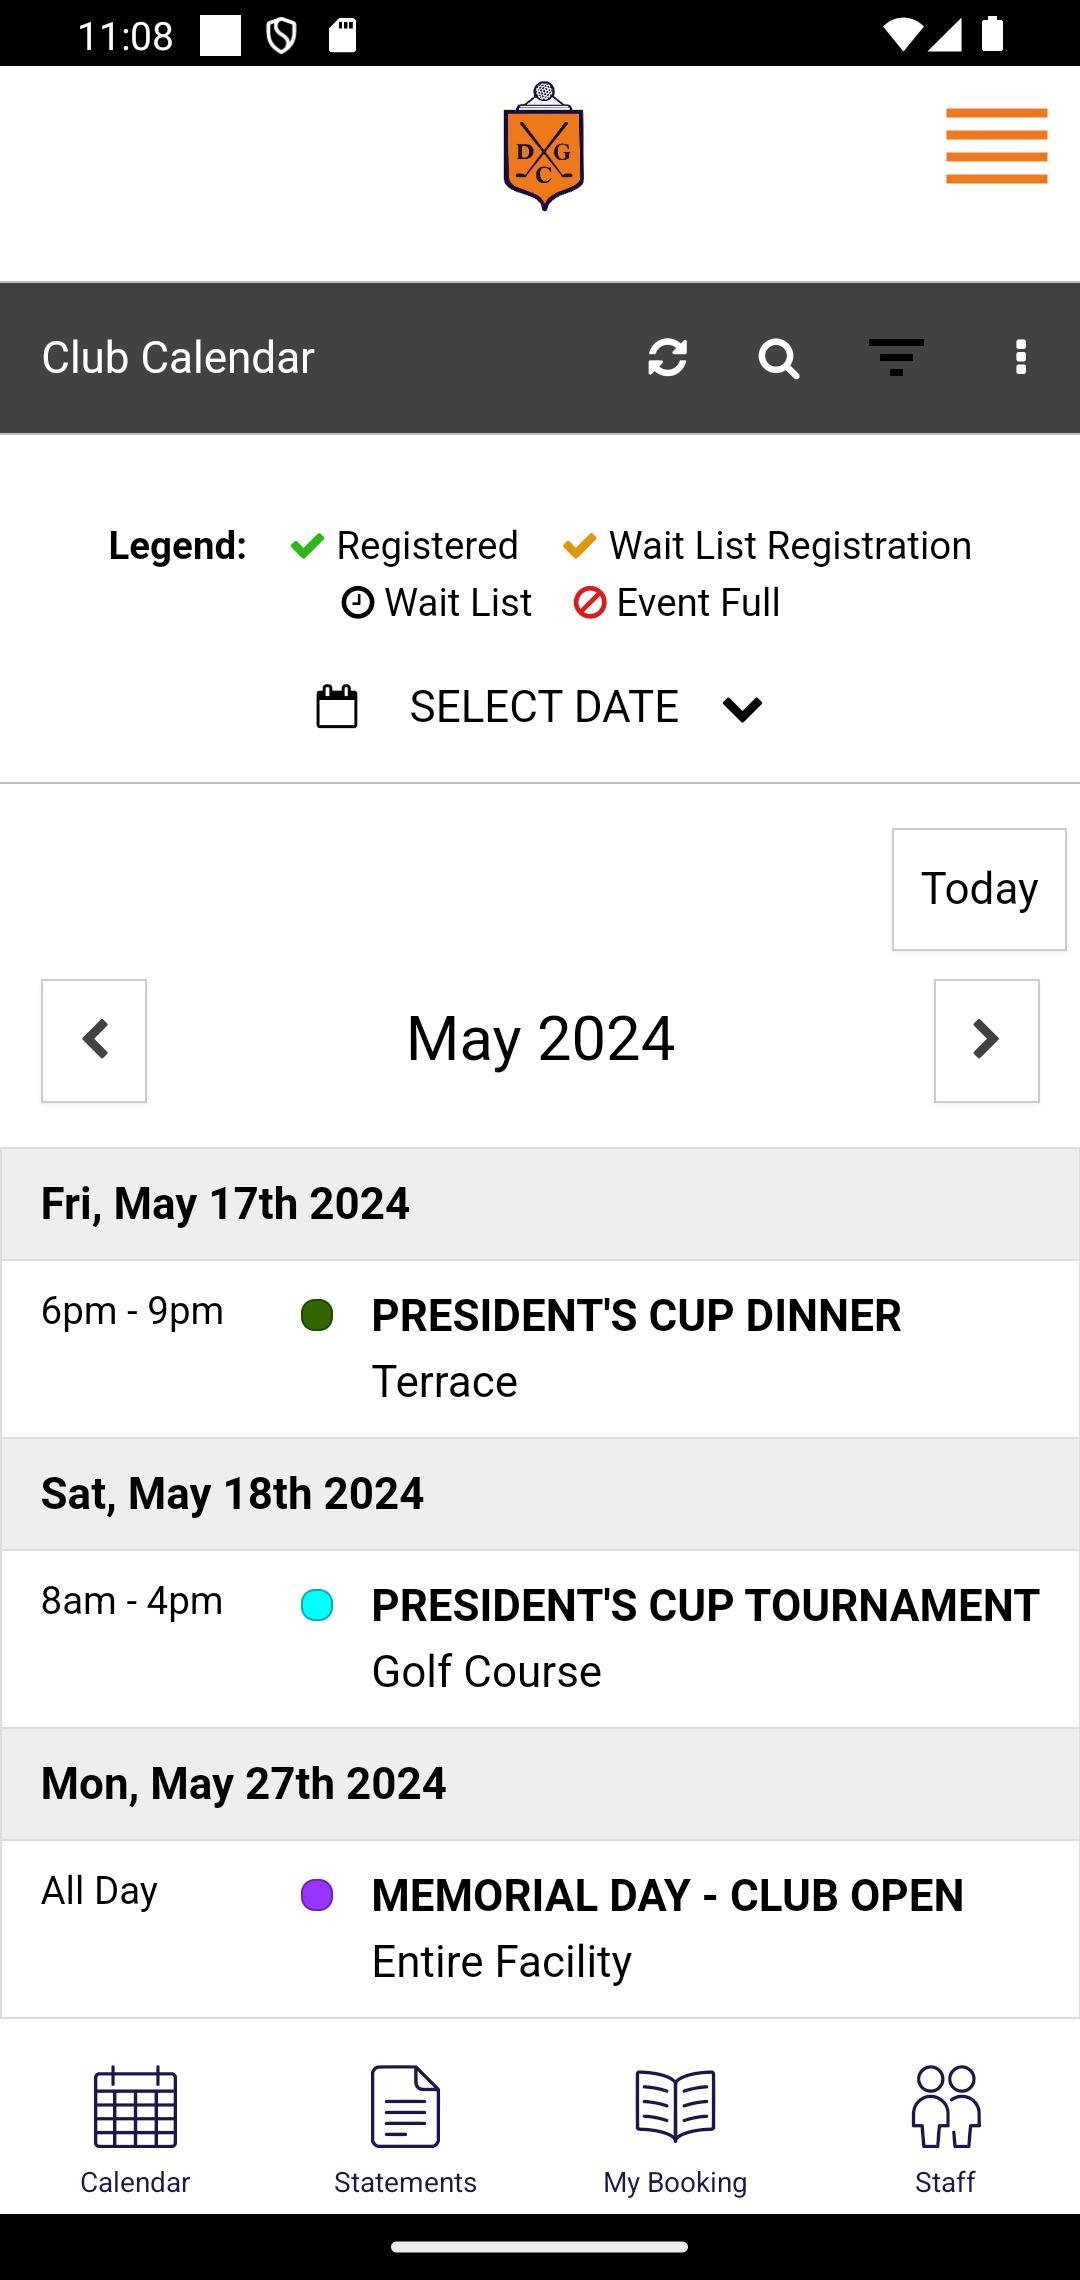Open the SELECT DATE picker label

coord(544,707)
